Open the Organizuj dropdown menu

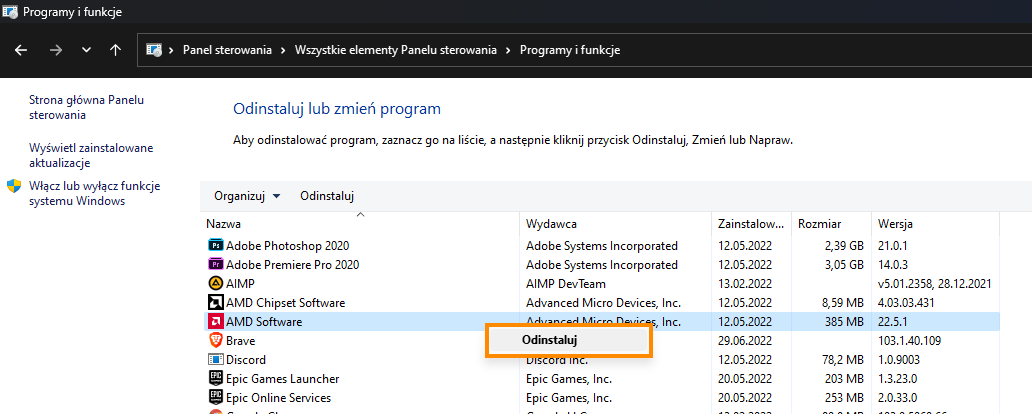coord(247,195)
